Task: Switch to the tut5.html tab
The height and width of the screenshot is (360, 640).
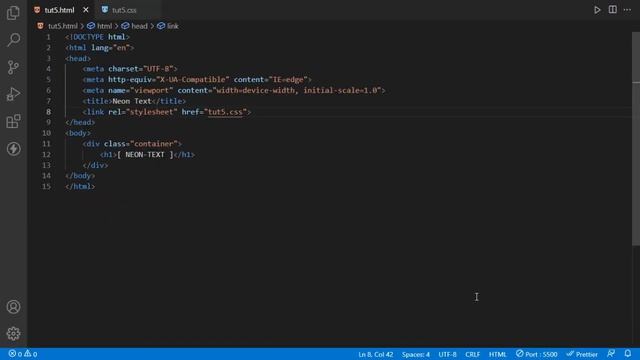Action: pos(59,10)
